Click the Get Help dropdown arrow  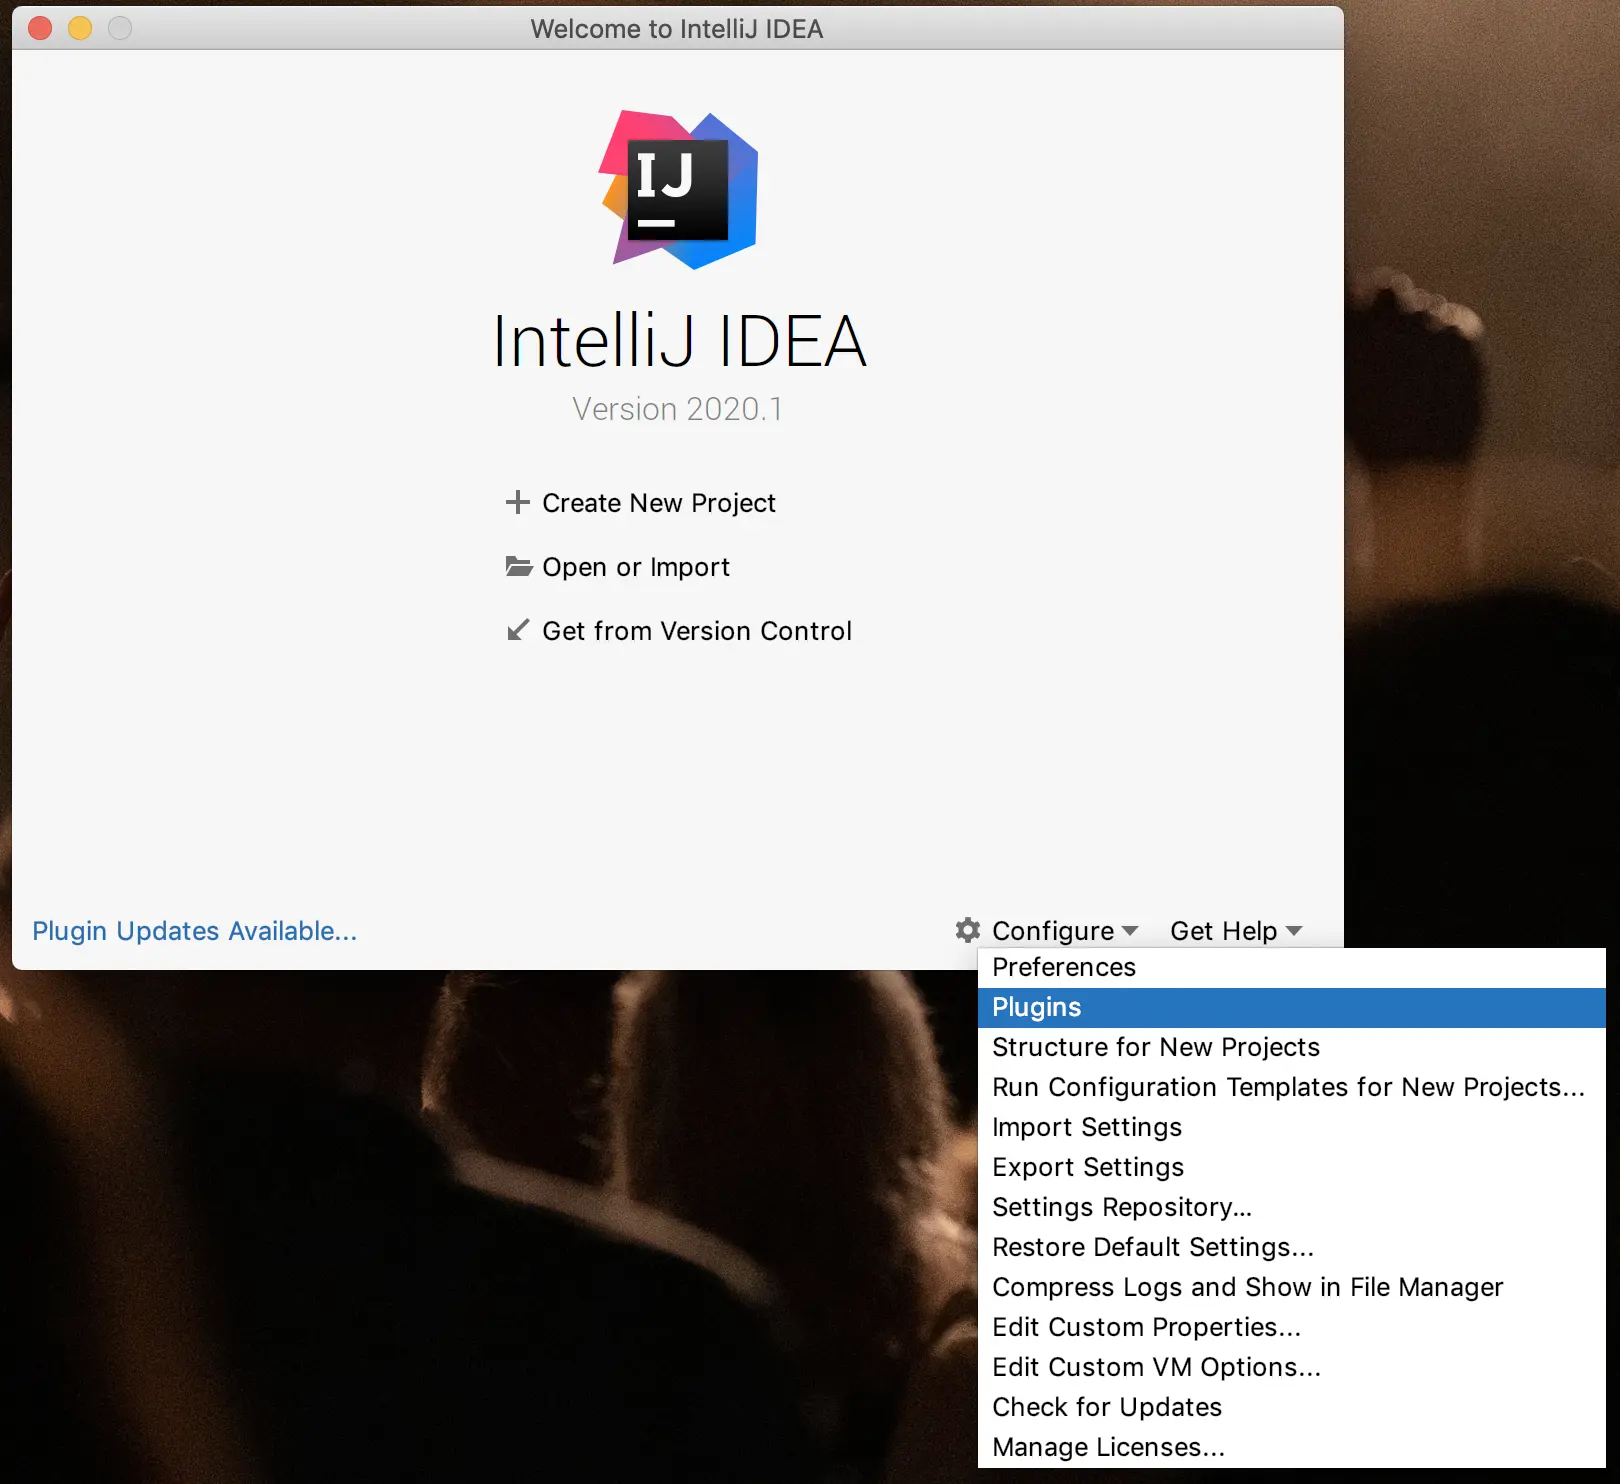(x=1293, y=931)
